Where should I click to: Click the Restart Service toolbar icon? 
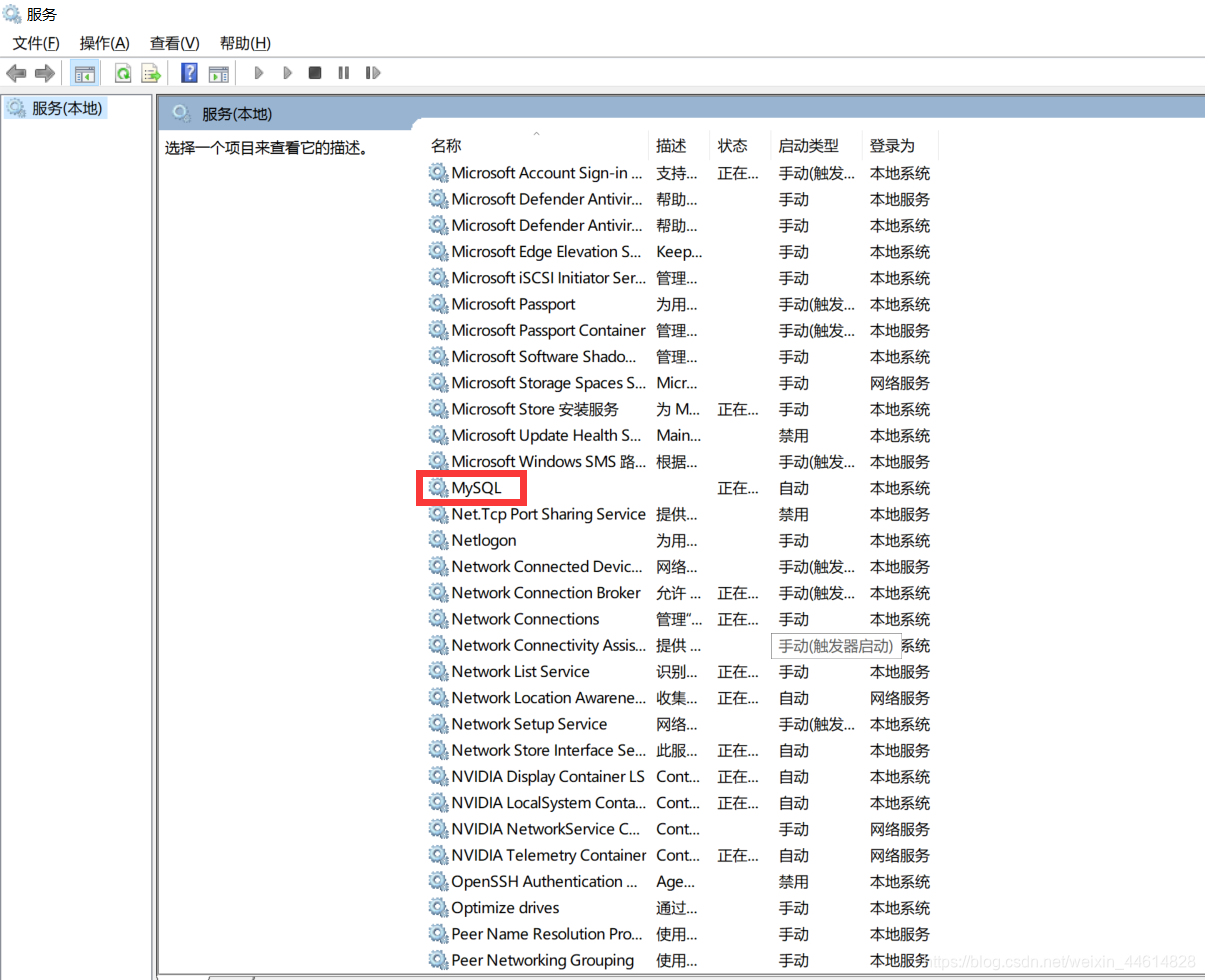(372, 73)
